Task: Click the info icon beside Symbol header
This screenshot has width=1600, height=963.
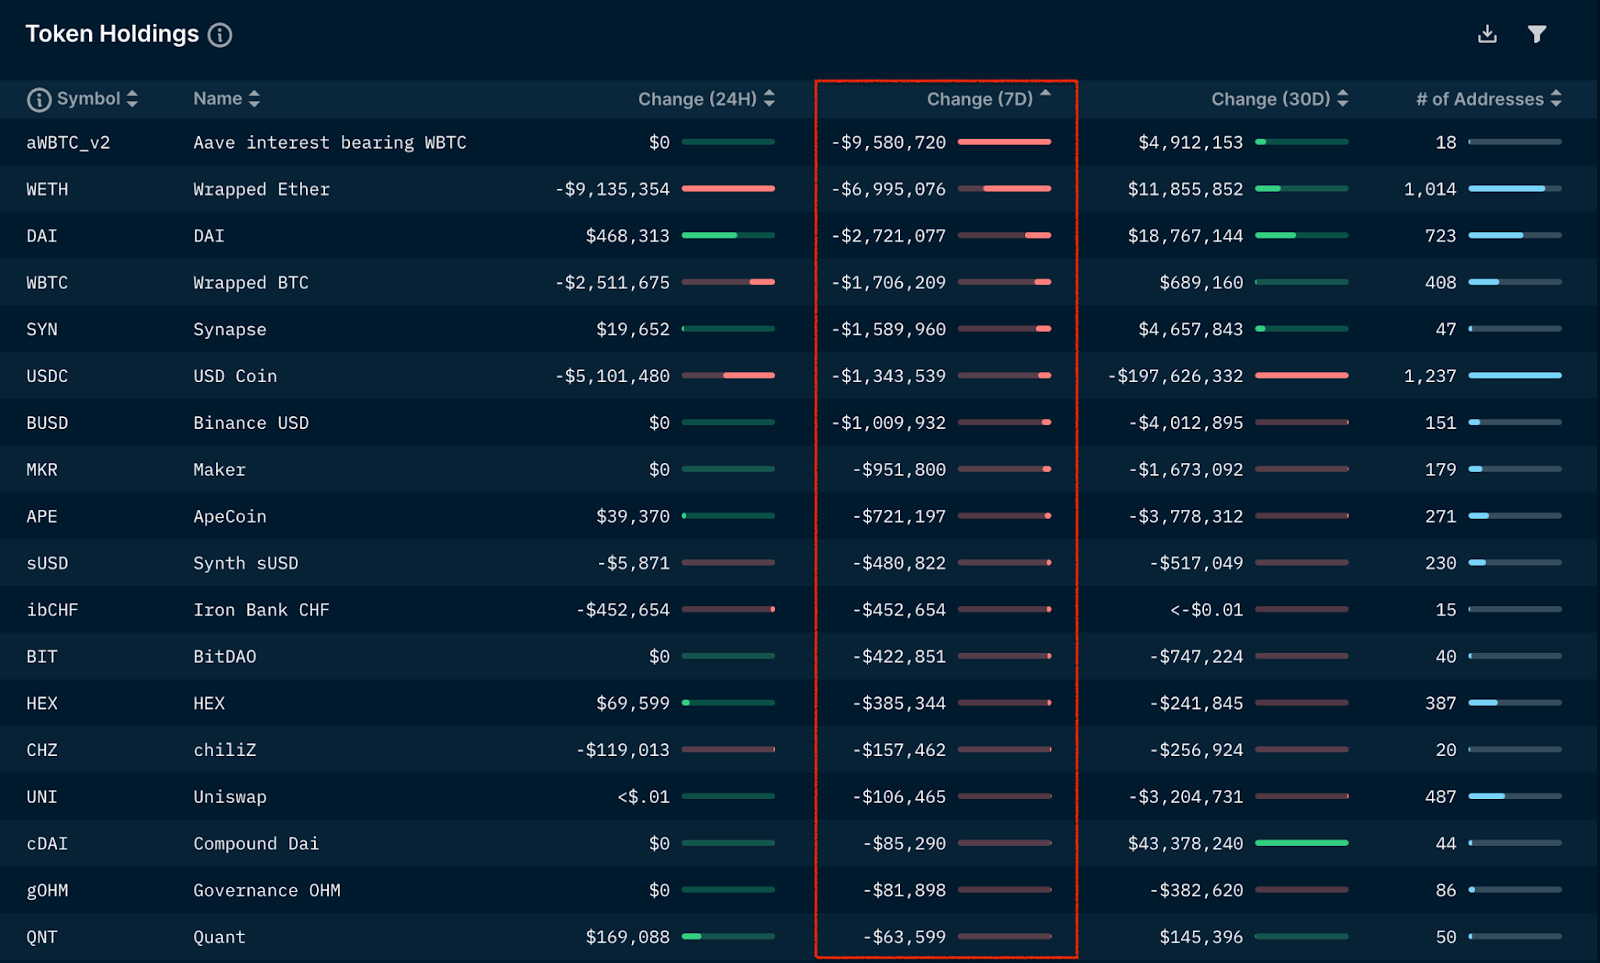Action: pyautogui.click(x=39, y=99)
